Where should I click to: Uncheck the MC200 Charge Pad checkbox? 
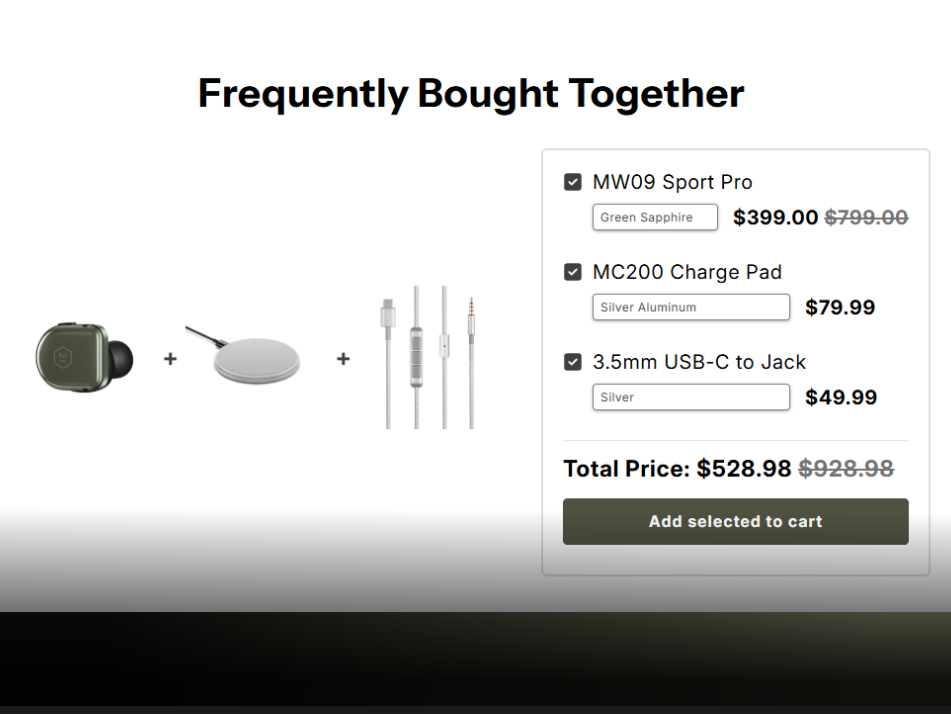[x=573, y=272]
